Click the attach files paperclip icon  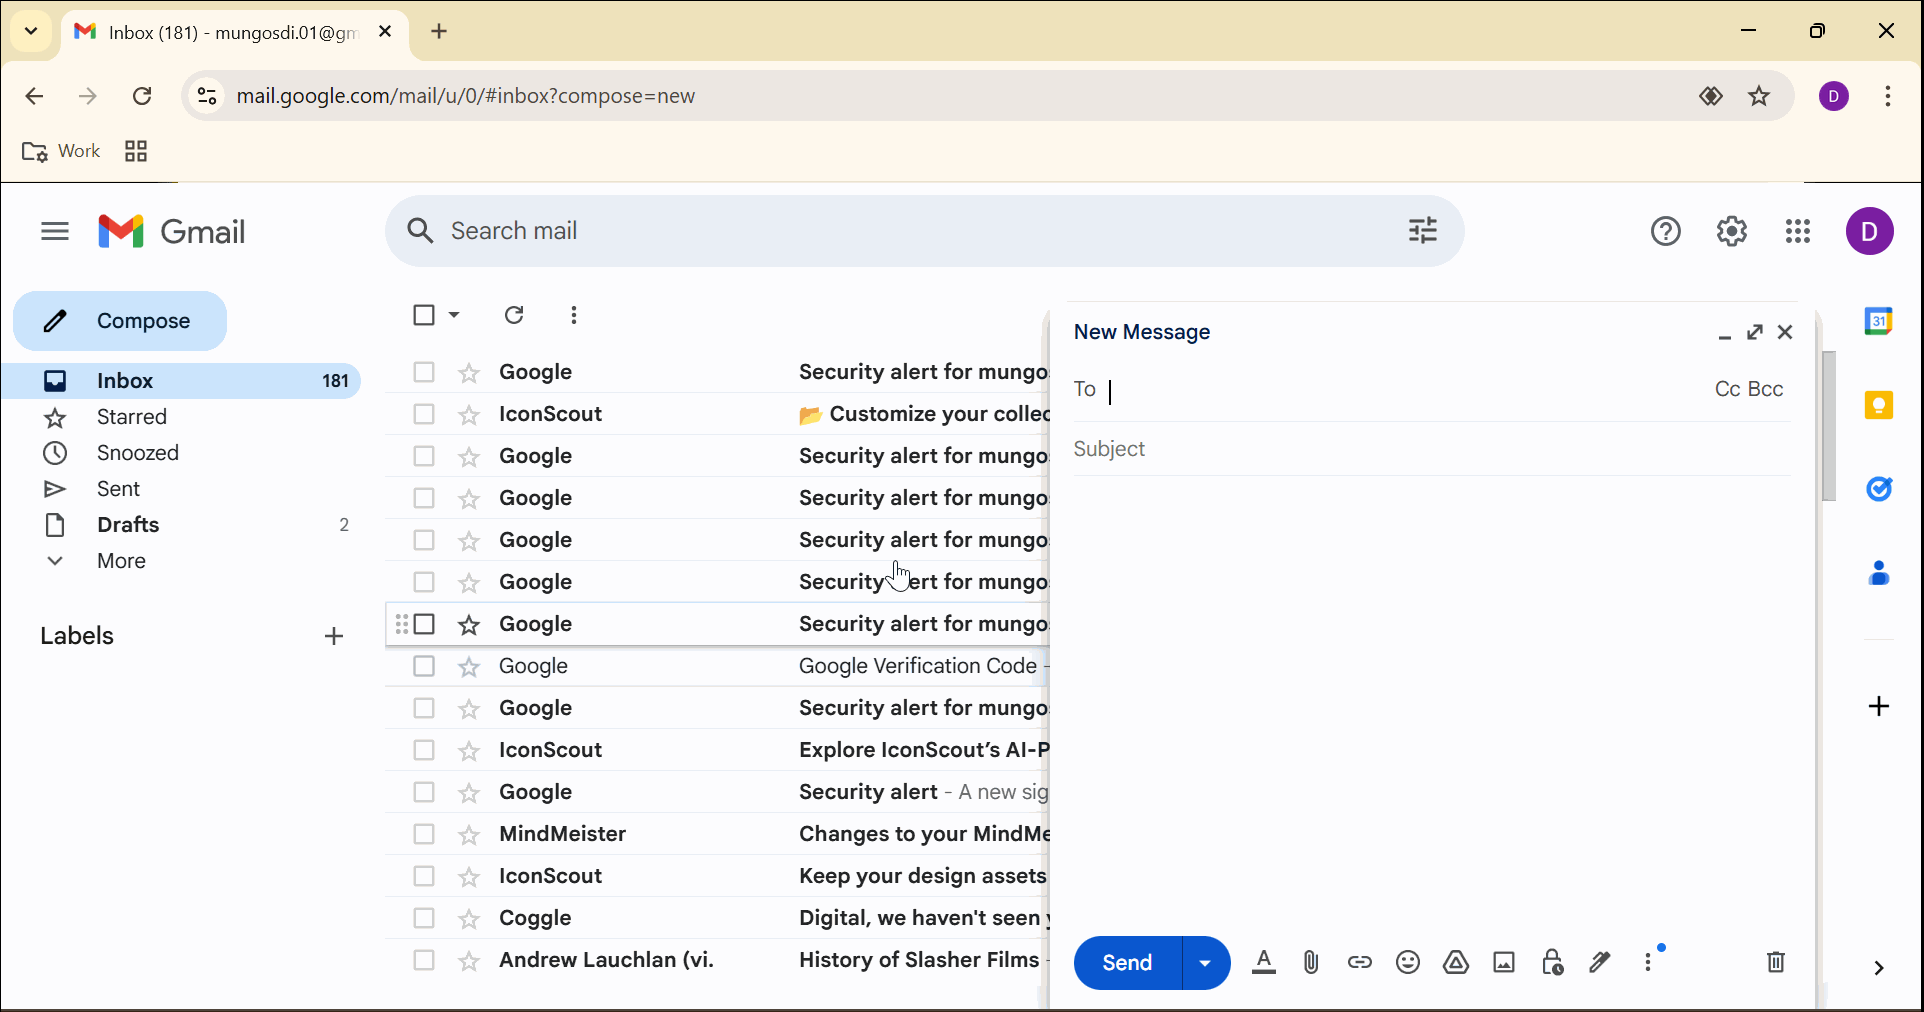(x=1311, y=963)
